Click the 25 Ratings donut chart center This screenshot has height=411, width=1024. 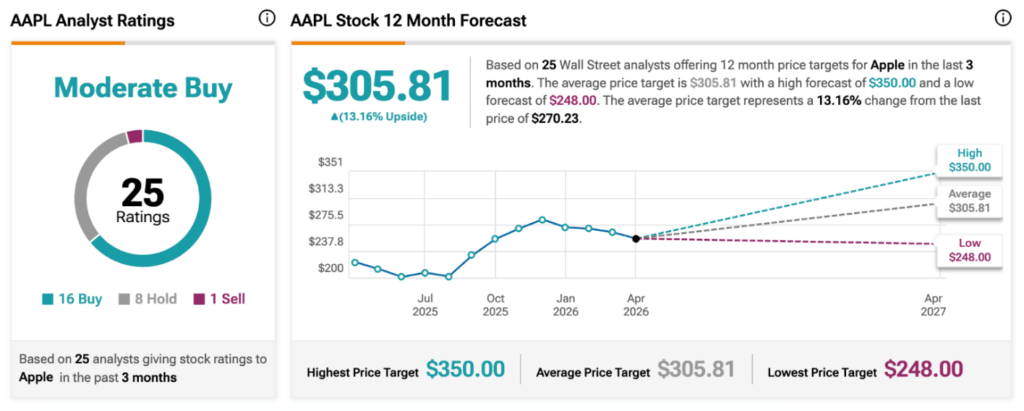pyautogui.click(x=142, y=200)
